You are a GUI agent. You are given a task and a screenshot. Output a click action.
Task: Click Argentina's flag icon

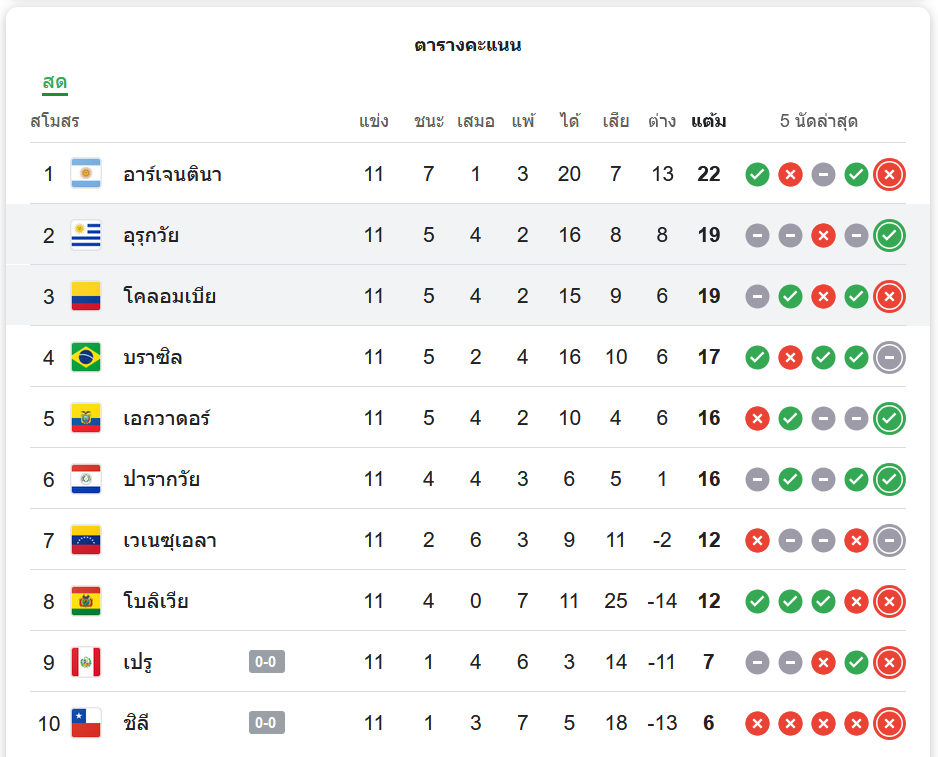click(86, 174)
